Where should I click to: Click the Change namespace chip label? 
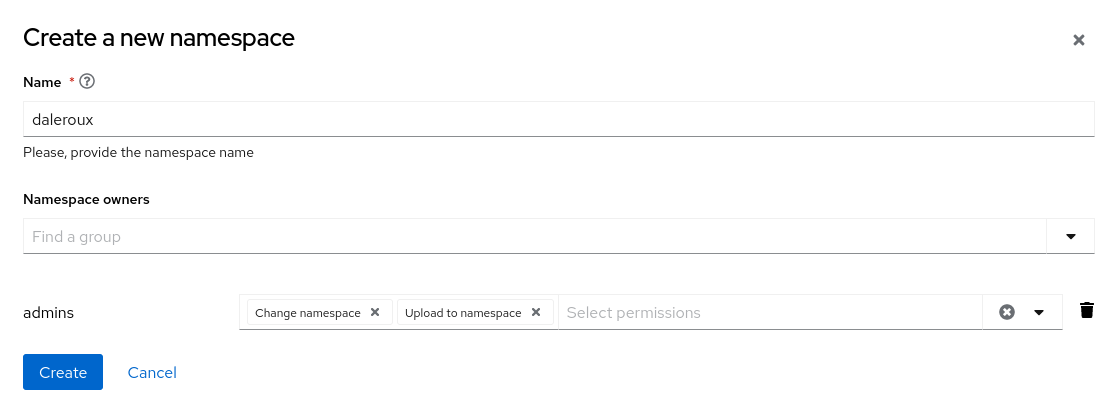click(x=307, y=312)
